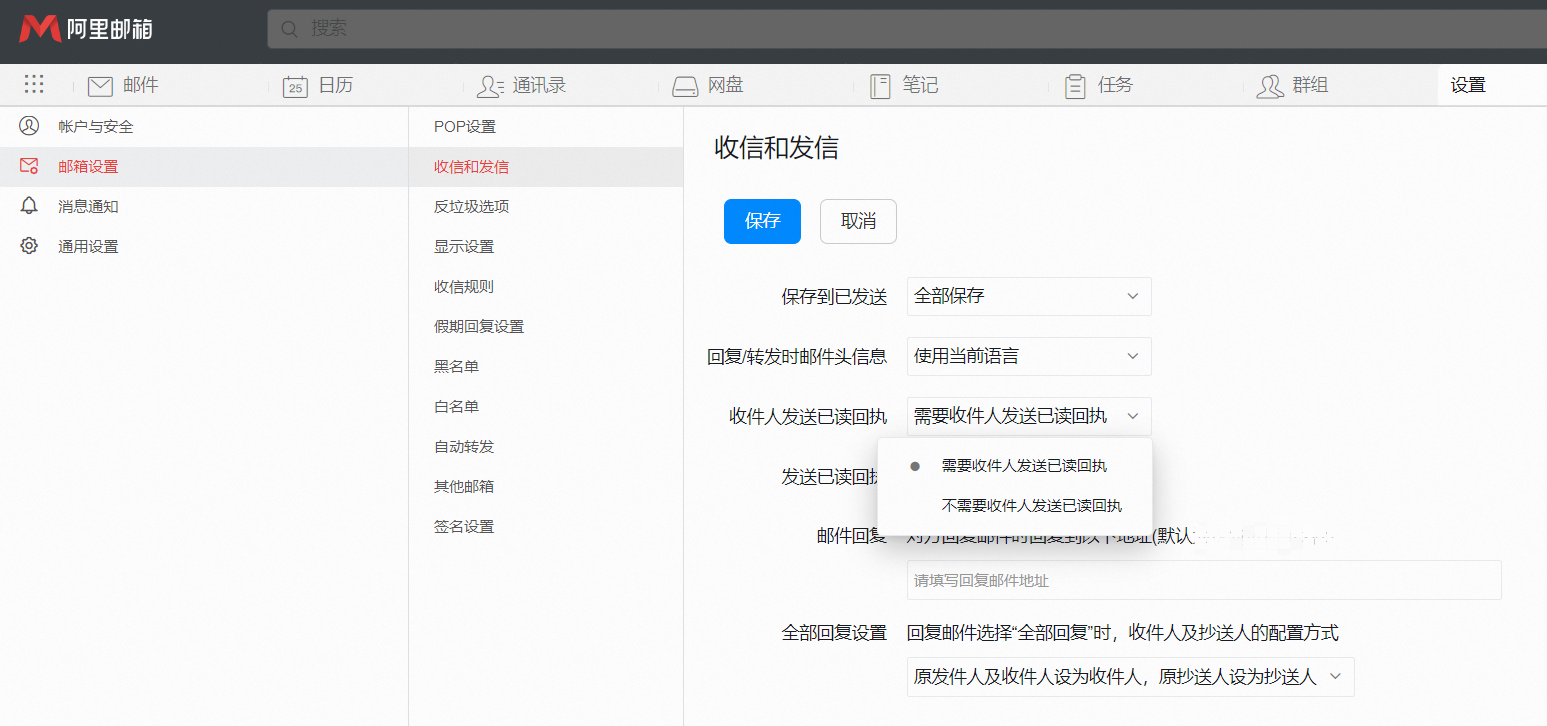
Task: Open 消息通知 settings category
Action: click(x=204, y=206)
